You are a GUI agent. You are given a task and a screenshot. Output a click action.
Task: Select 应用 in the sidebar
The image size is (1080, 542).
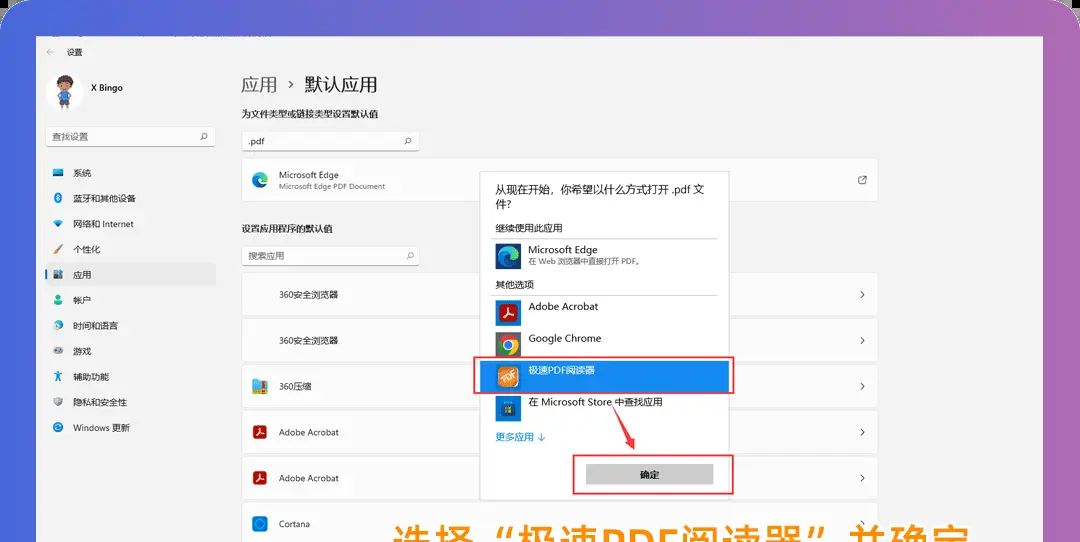tap(131, 275)
